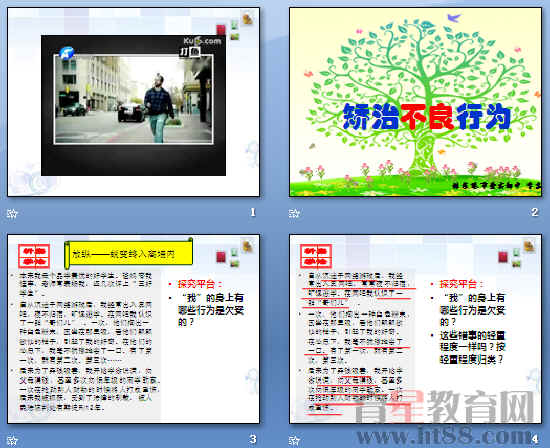
Task: Click the animation star icon under slide 3
Action: click(12, 440)
